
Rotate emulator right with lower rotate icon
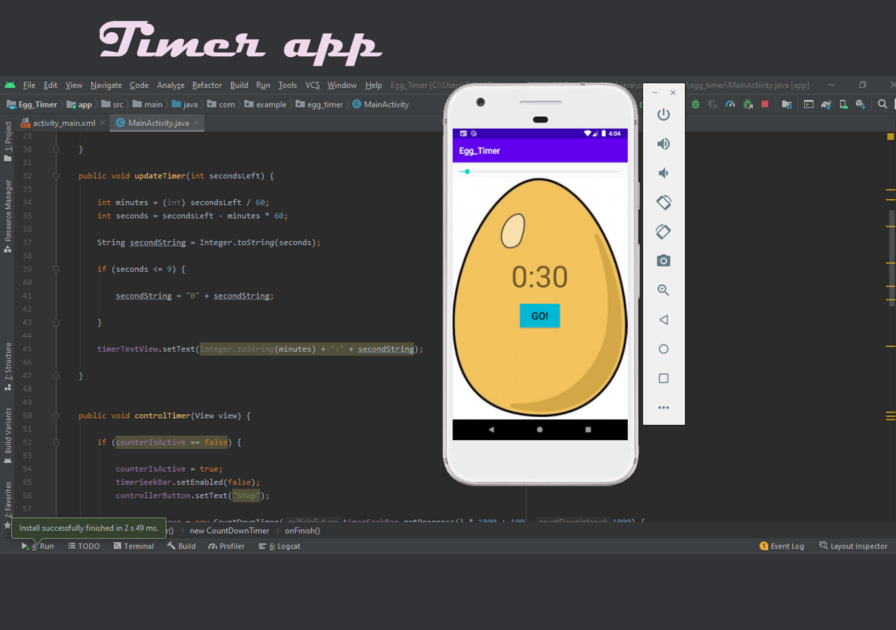tap(663, 232)
